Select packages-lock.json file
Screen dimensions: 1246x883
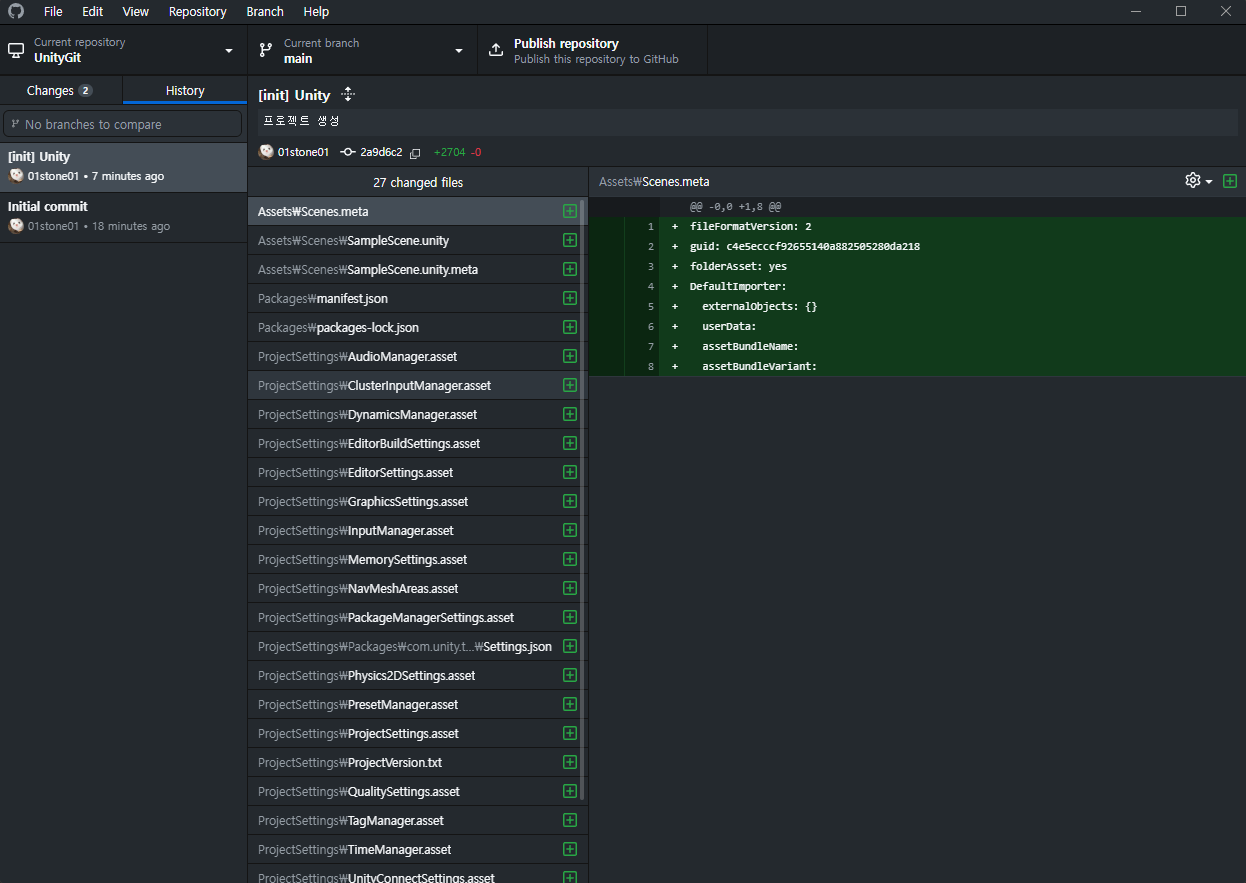417,327
